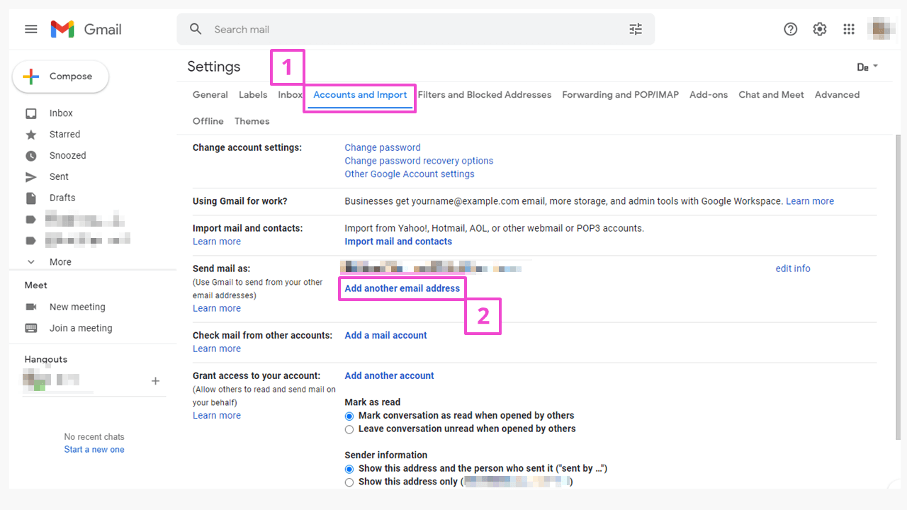The height and width of the screenshot is (510, 908).
Task: Select Mark conversation as read when opened
Action: pyautogui.click(x=349, y=416)
